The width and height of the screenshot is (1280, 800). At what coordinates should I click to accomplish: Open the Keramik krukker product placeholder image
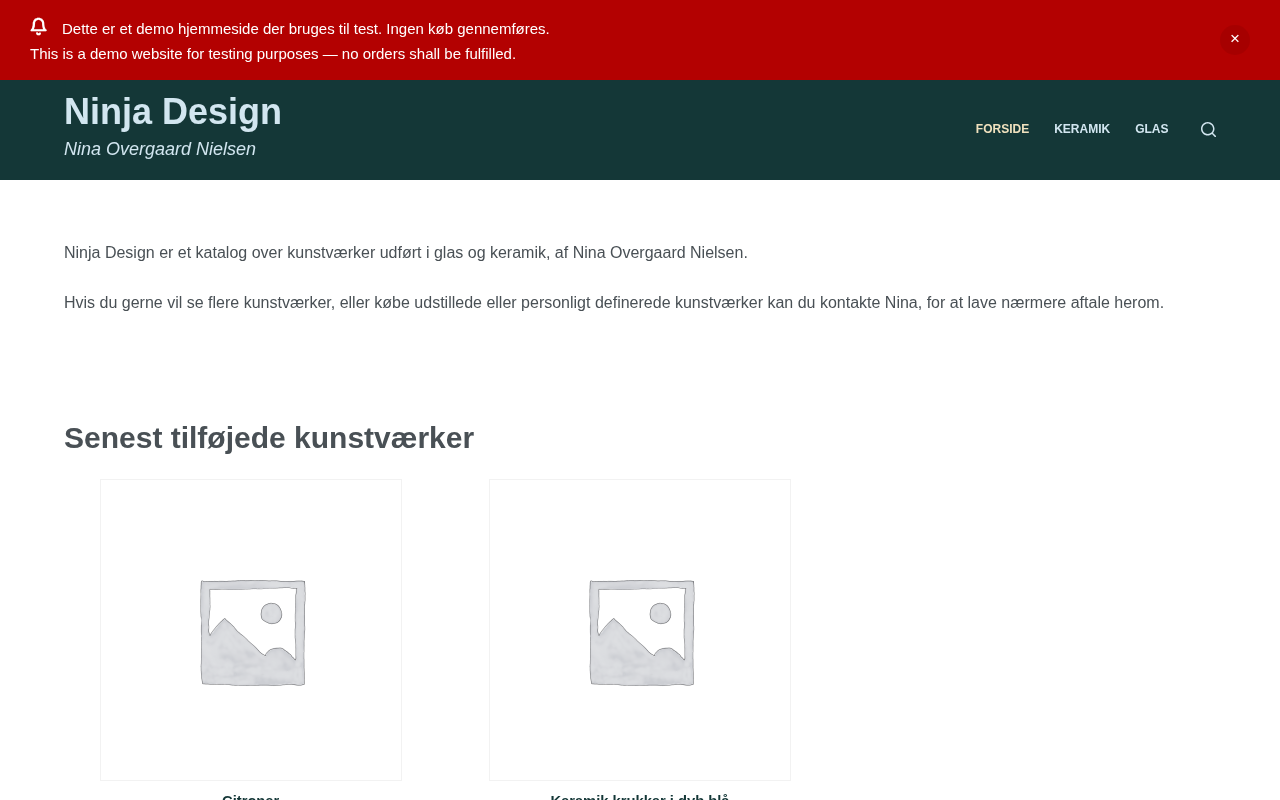(640, 630)
